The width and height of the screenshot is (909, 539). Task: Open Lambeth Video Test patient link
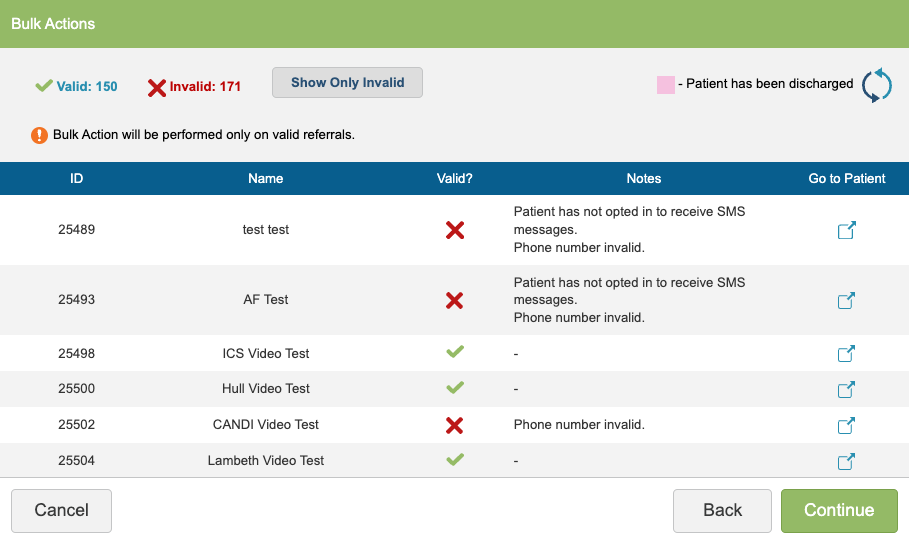click(x=846, y=461)
